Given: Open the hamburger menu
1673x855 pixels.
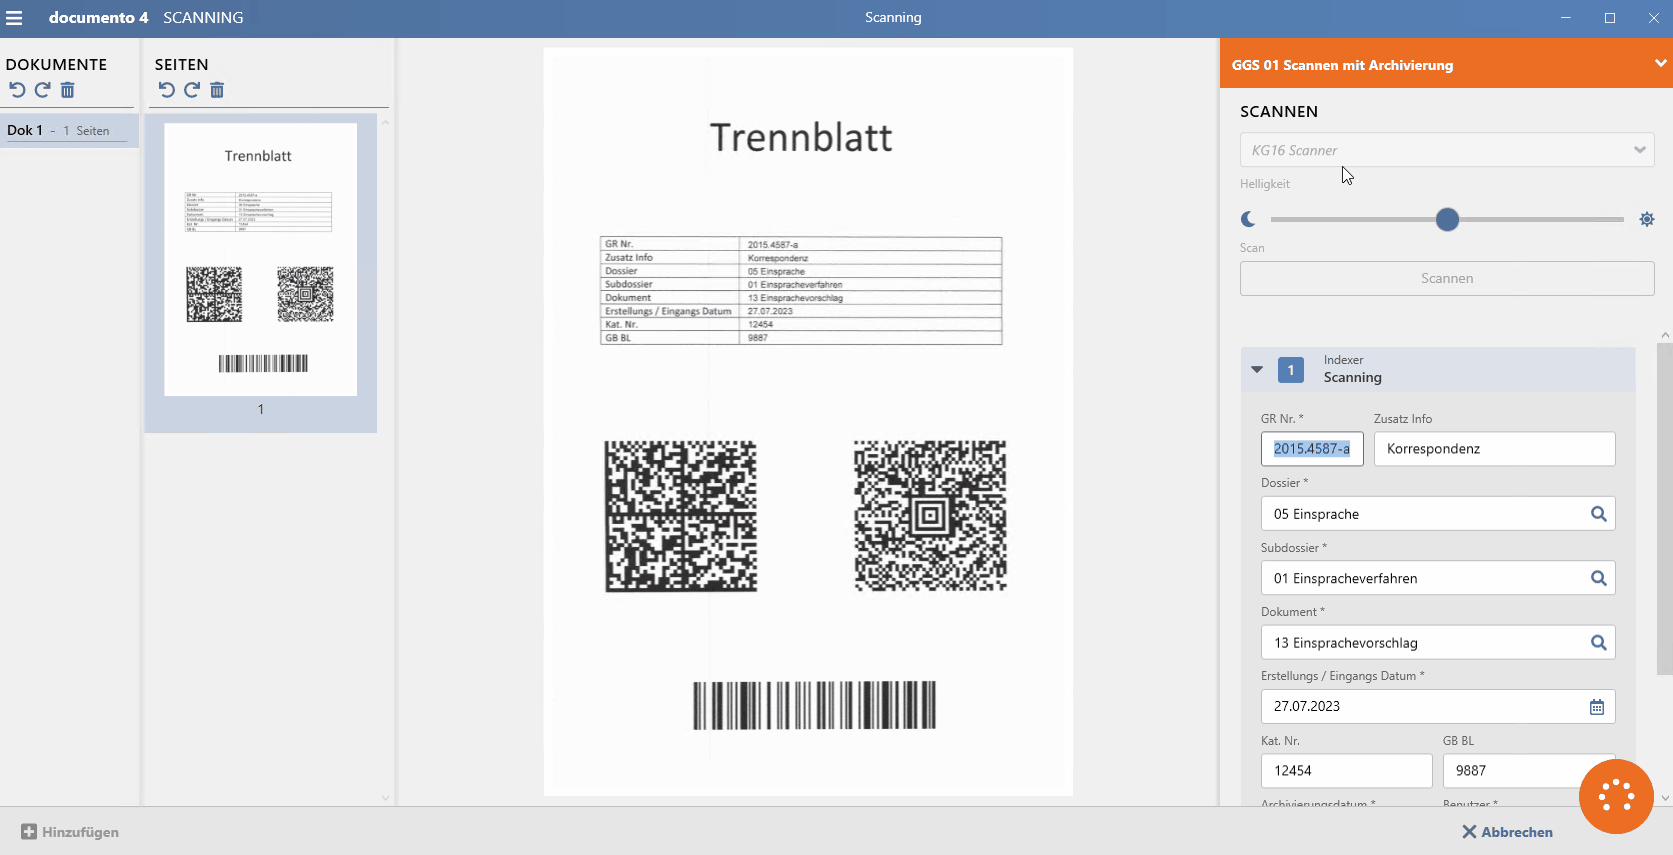Looking at the screenshot, I should pos(14,18).
